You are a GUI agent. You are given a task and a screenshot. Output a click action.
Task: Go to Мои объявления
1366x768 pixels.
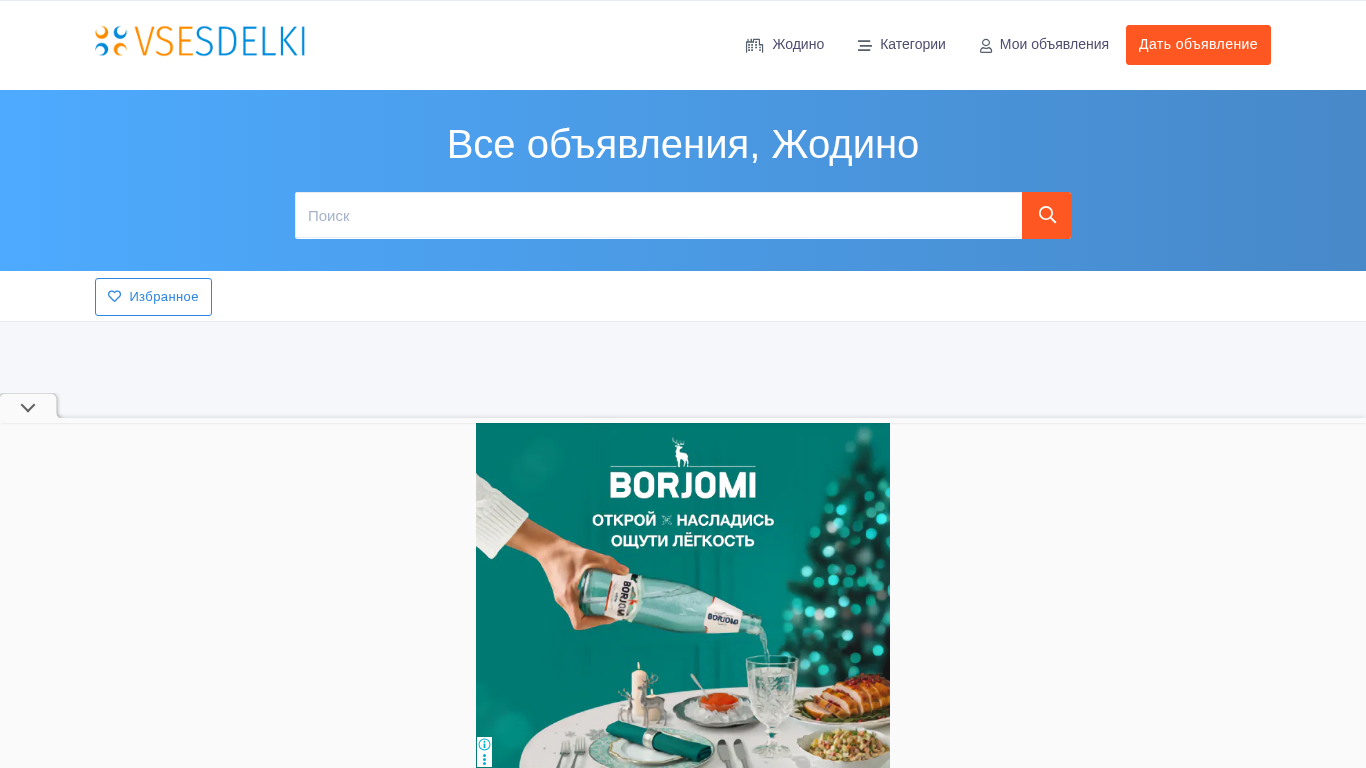point(1054,44)
